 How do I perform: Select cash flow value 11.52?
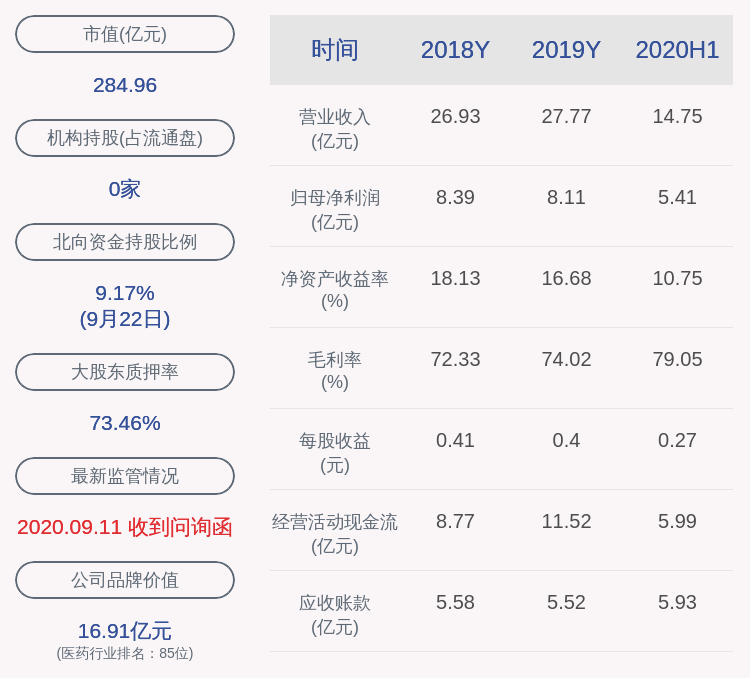566,521
